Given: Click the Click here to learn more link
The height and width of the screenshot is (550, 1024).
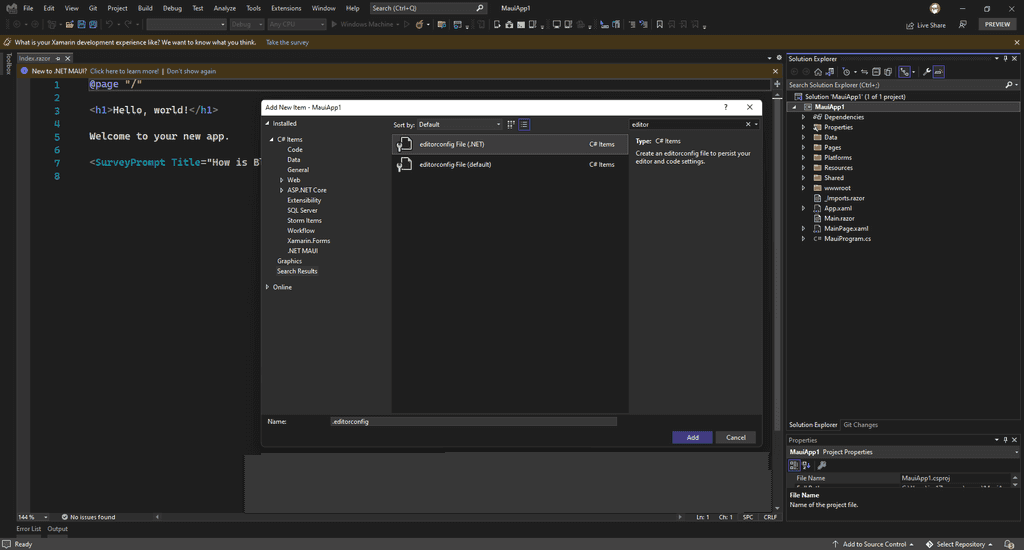Looking at the screenshot, I should click(x=124, y=71).
